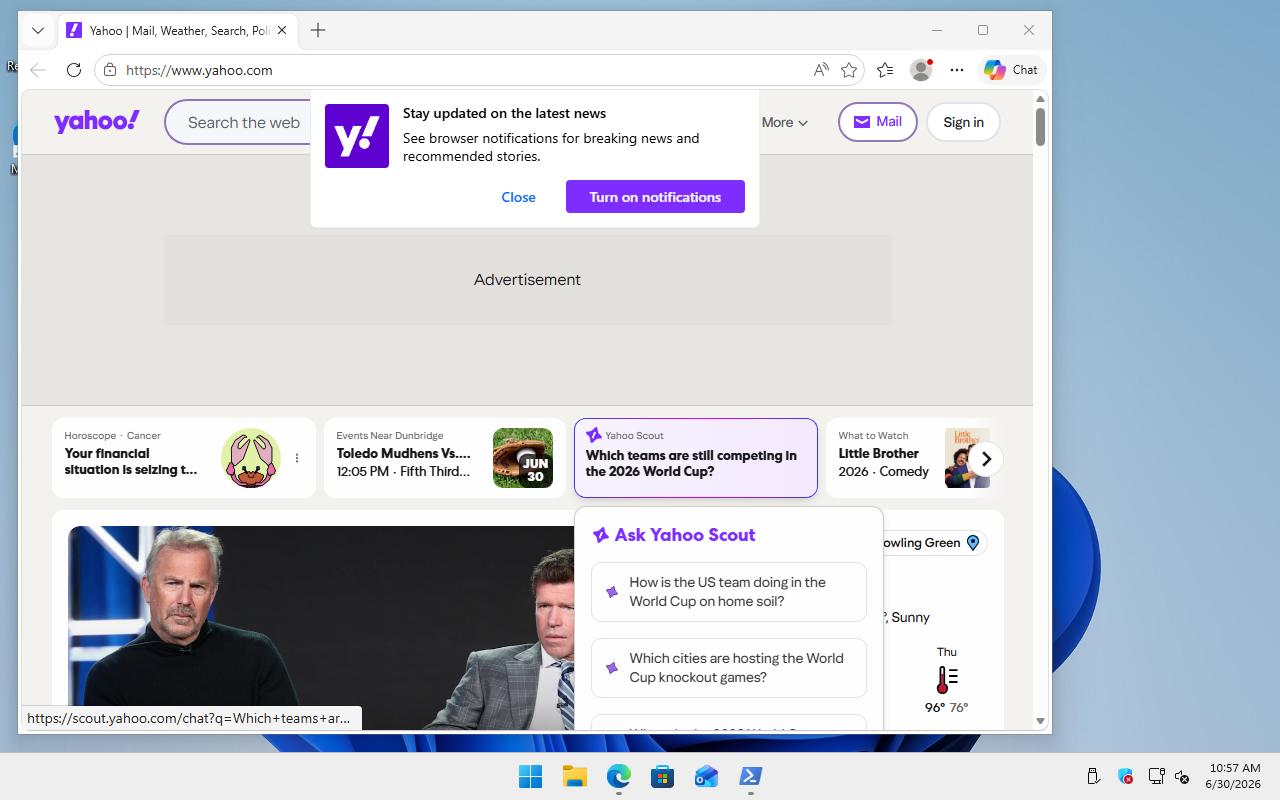This screenshot has height=800, width=1280.
Task: Open the three-dot menu on the Horoscope card
Action: coord(297,458)
